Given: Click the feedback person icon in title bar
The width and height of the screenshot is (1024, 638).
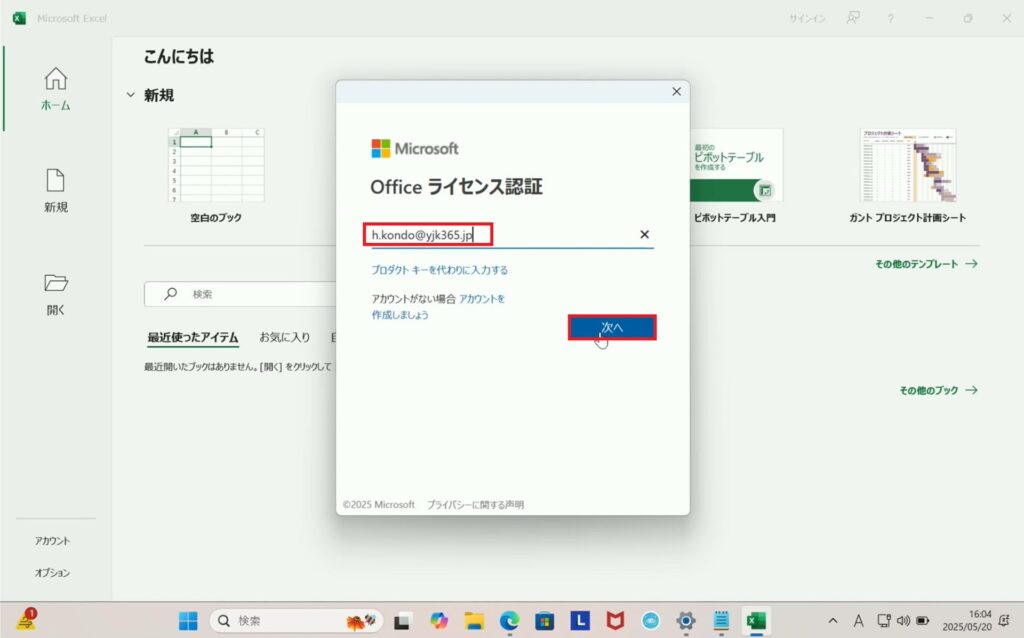Looking at the screenshot, I should coord(853,18).
